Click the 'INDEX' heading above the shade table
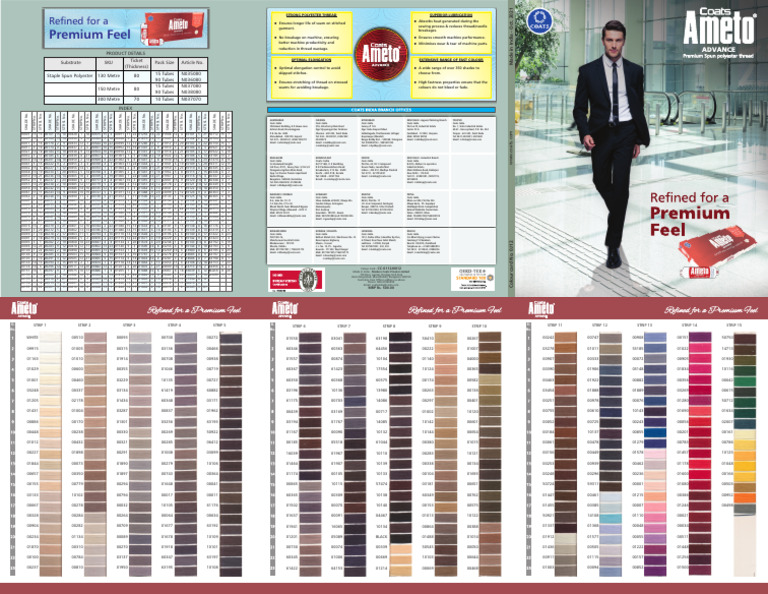768x594 pixels. [126, 108]
